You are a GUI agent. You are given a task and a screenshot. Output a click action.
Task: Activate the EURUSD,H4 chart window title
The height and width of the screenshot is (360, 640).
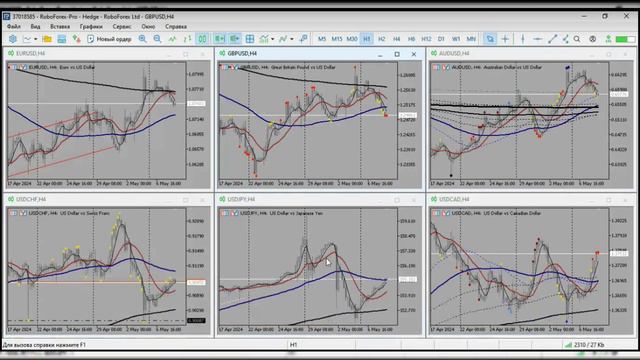pyautogui.click(x=31, y=53)
